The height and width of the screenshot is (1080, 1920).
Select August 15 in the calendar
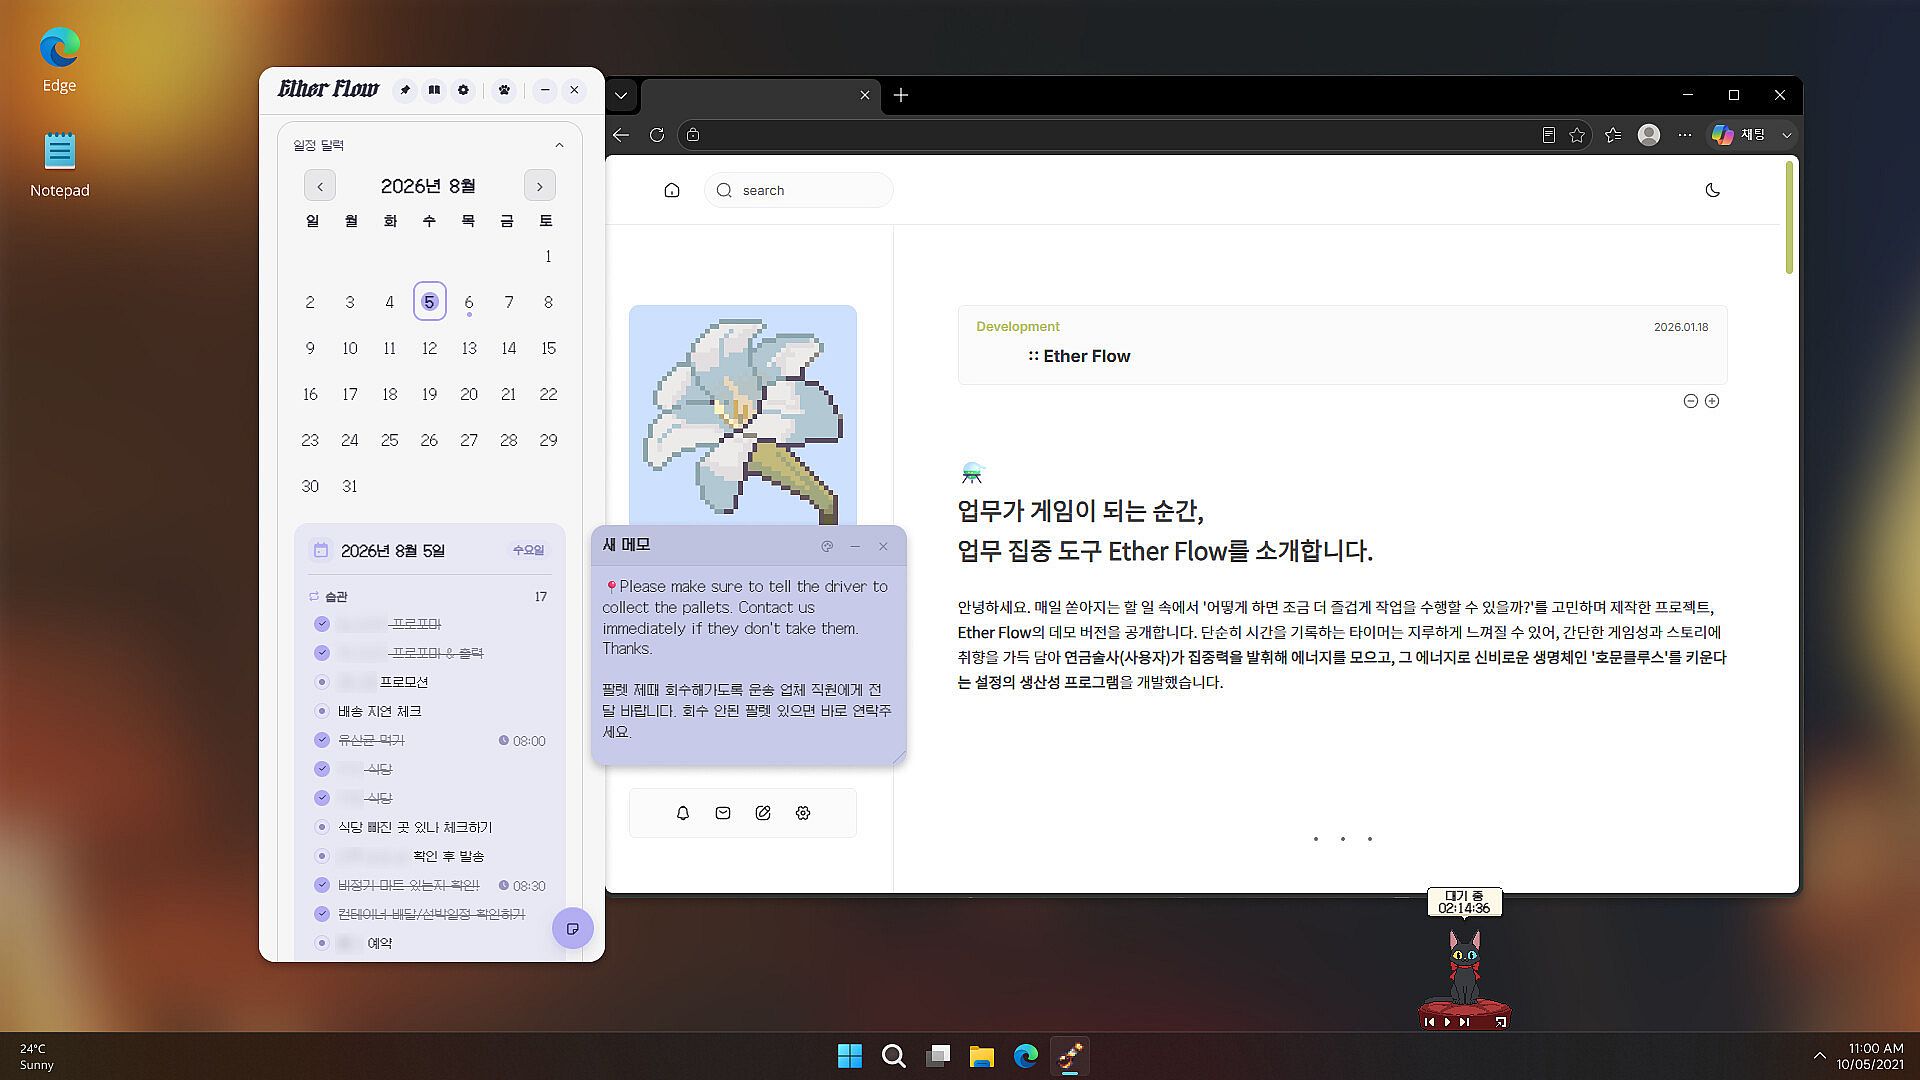coord(548,348)
